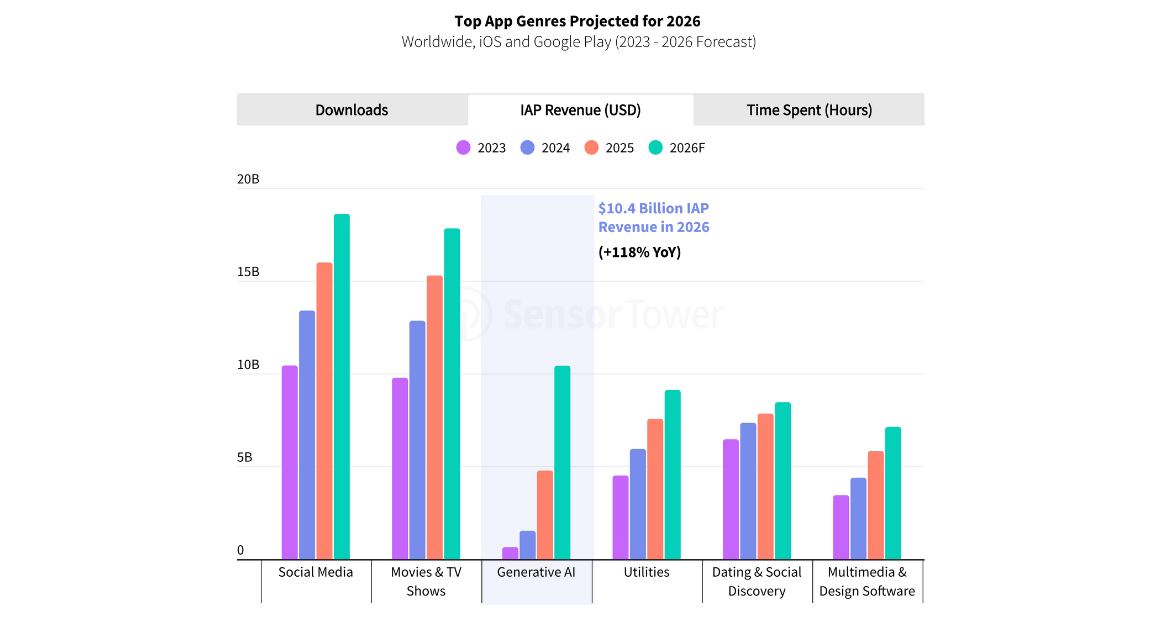
Task: Select the Generative AI 2025 orange bar
Action: click(x=545, y=514)
